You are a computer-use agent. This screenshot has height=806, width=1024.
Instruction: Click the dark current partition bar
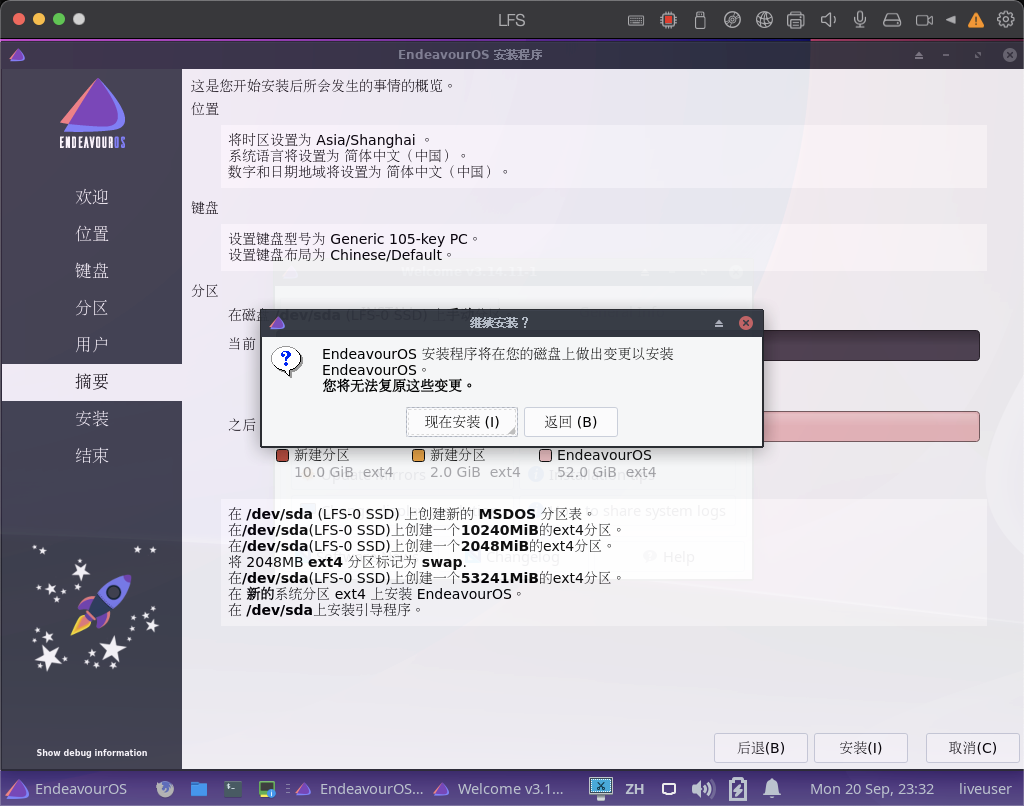click(x=871, y=346)
